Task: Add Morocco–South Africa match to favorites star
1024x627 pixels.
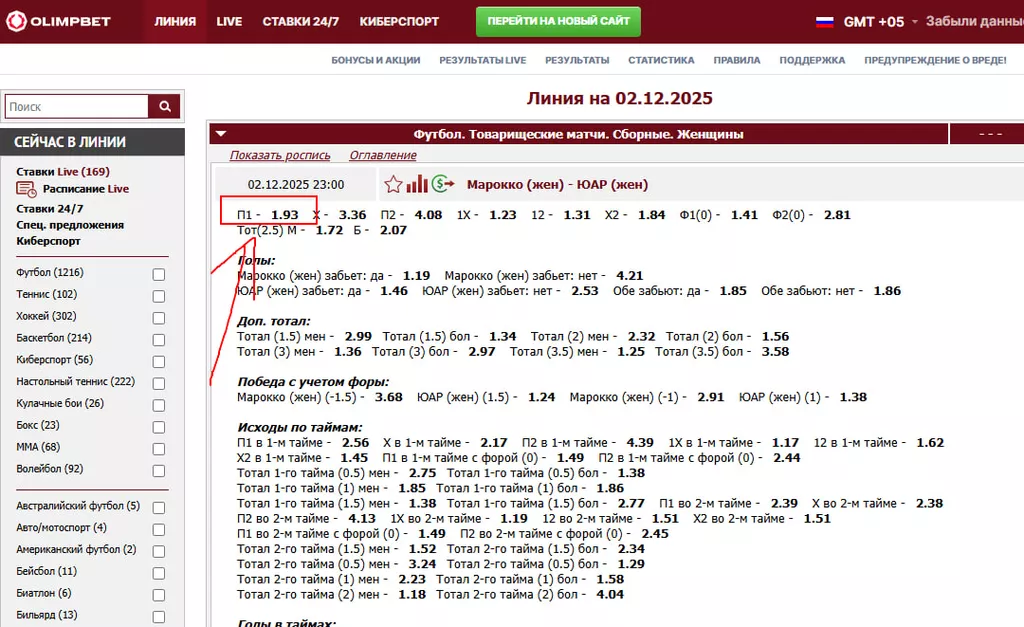Action: (393, 185)
